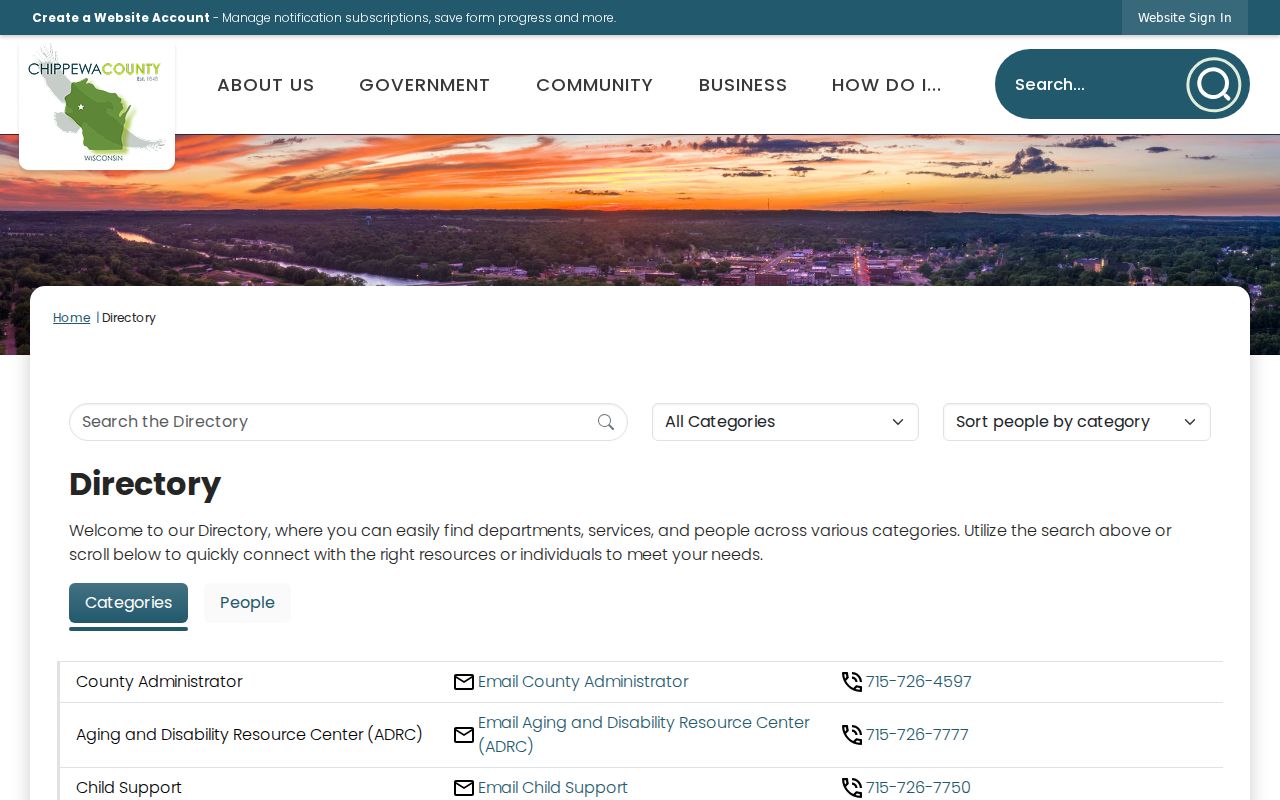
Task: Open Email Aging and Disability Resource Center link
Action: [x=644, y=735]
